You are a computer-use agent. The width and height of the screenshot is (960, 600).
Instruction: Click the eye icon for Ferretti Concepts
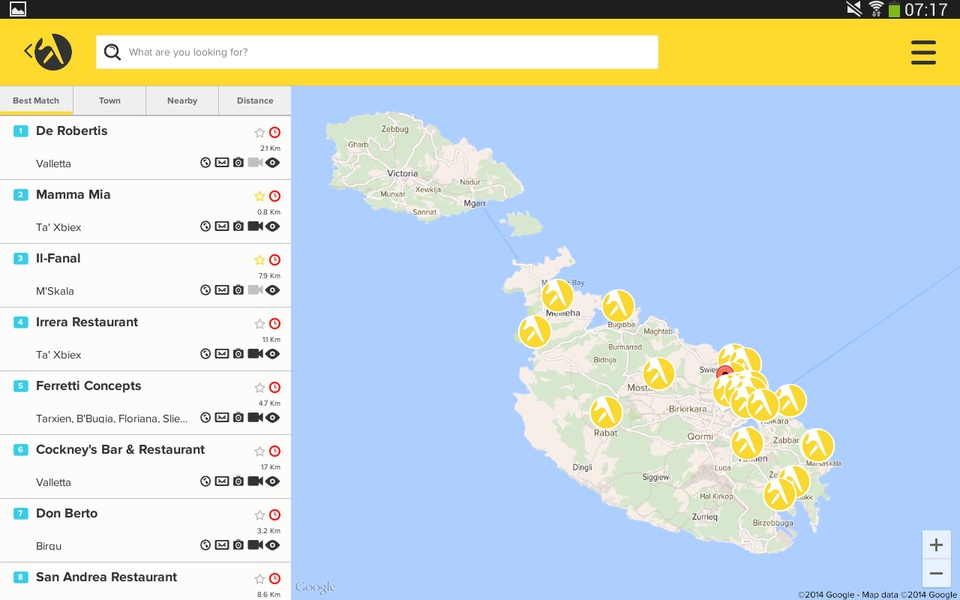(x=272, y=417)
